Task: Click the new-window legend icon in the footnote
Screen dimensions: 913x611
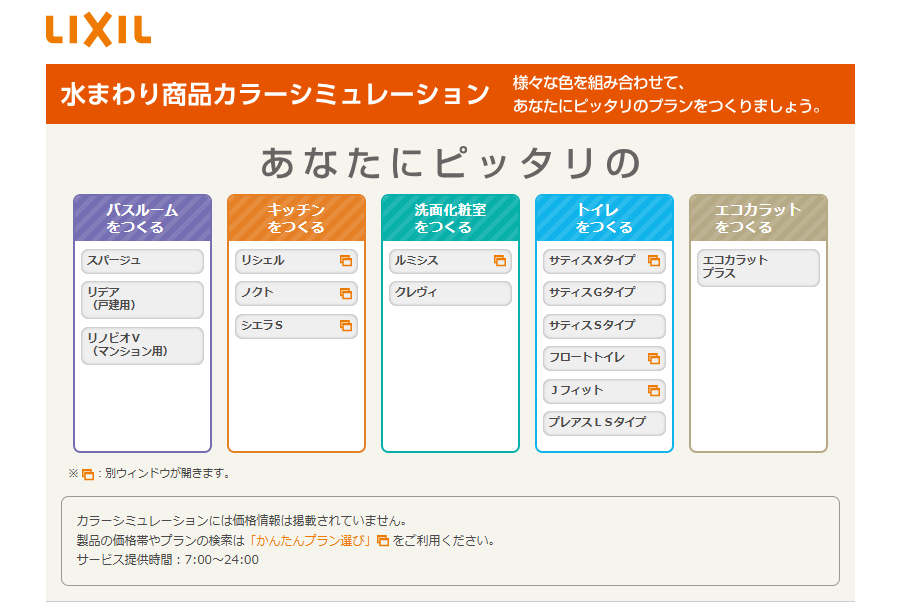Action: [x=88, y=474]
